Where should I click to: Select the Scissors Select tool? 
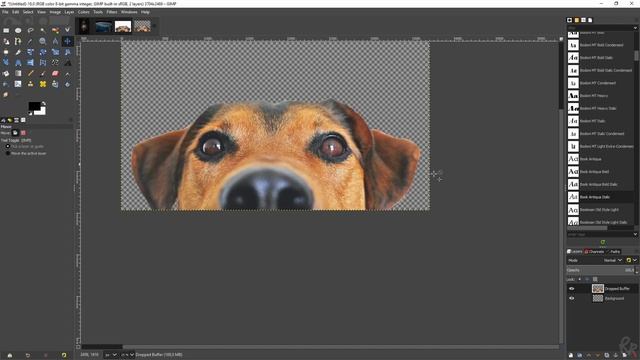point(67,30)
